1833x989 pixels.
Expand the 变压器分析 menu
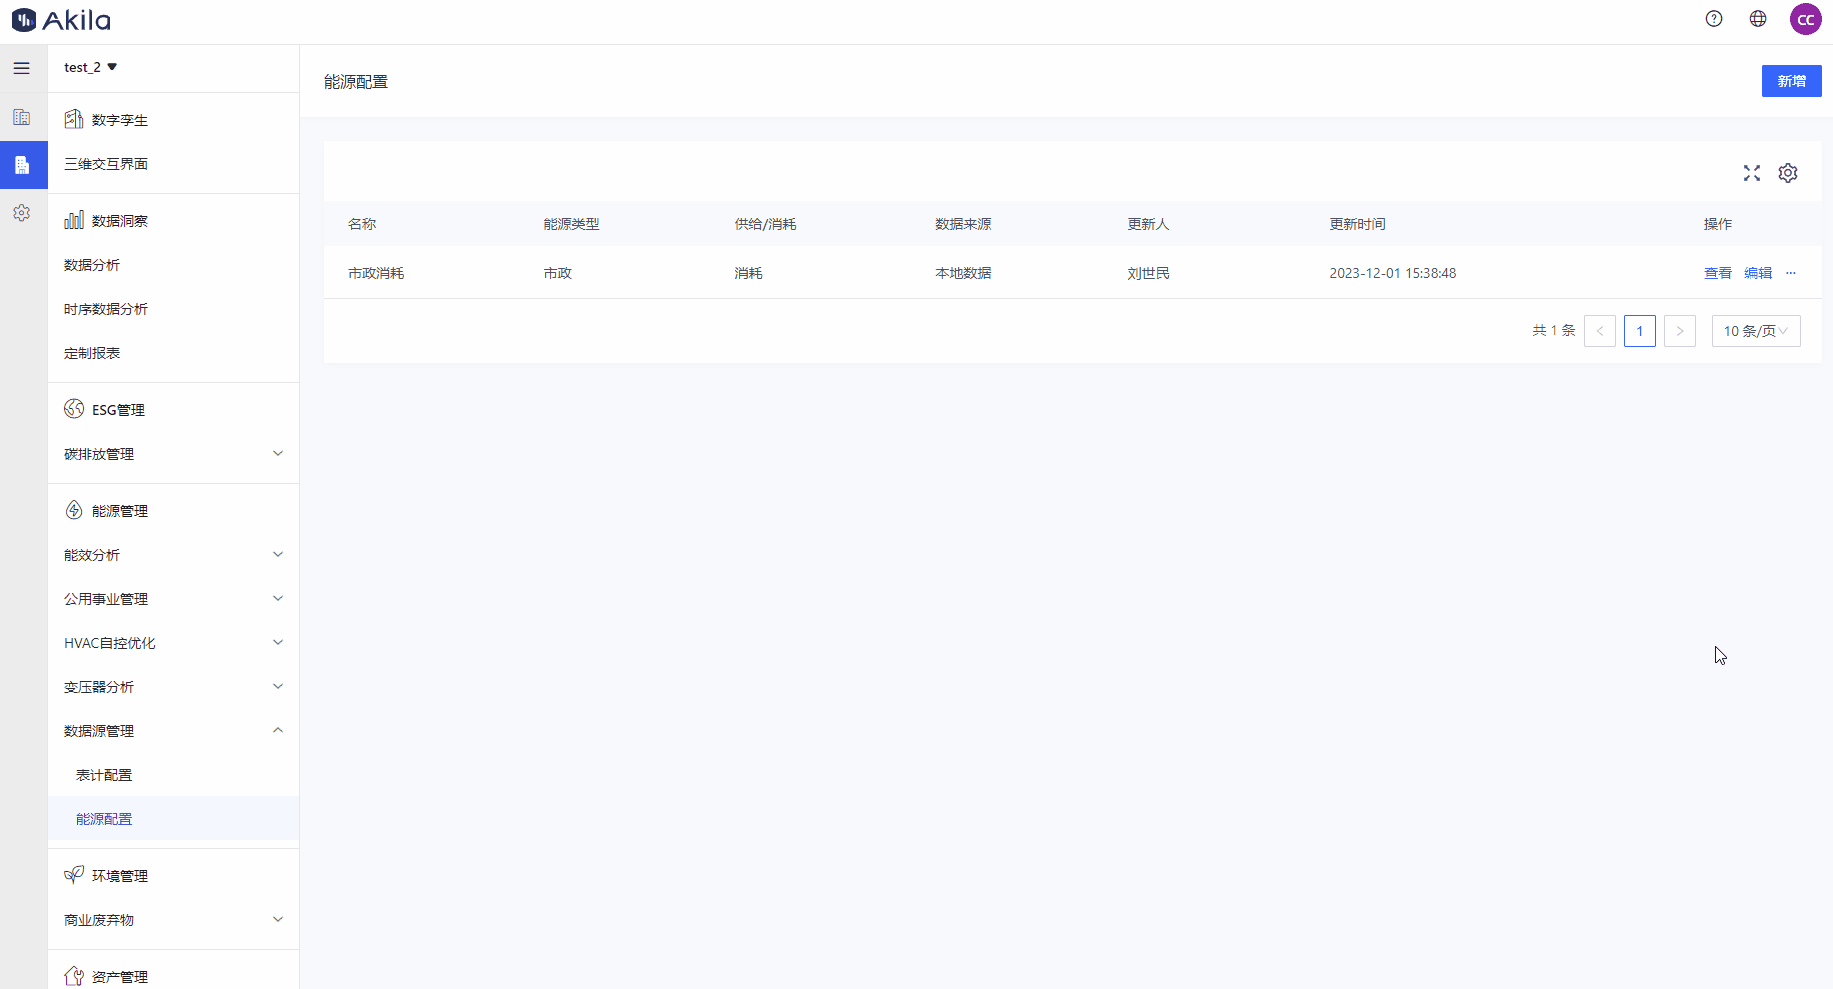(173, 687)
